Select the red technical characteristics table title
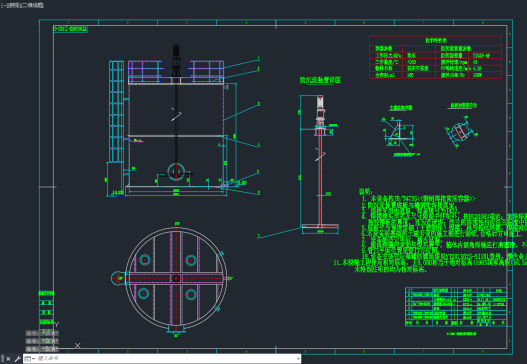Image resolution: width=527 pixels, height=364 pixels. point(436,40)
